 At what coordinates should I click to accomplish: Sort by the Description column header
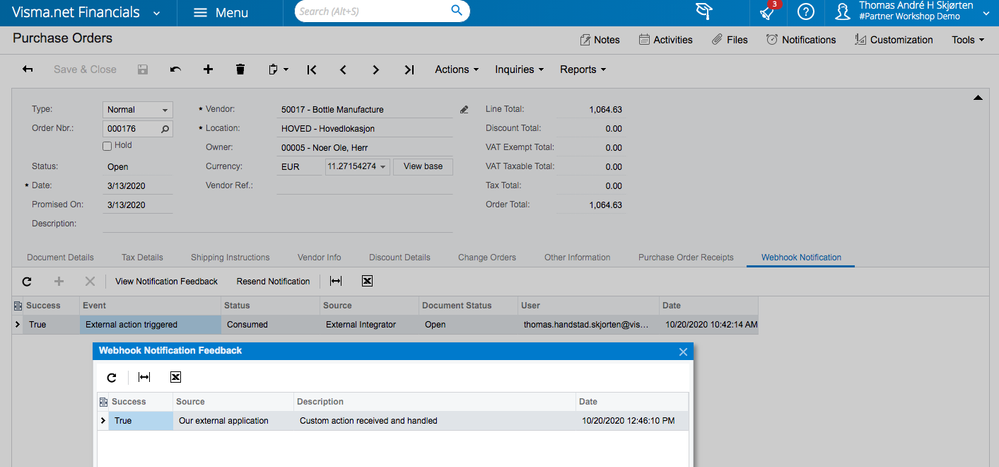(x=435, y=402)
